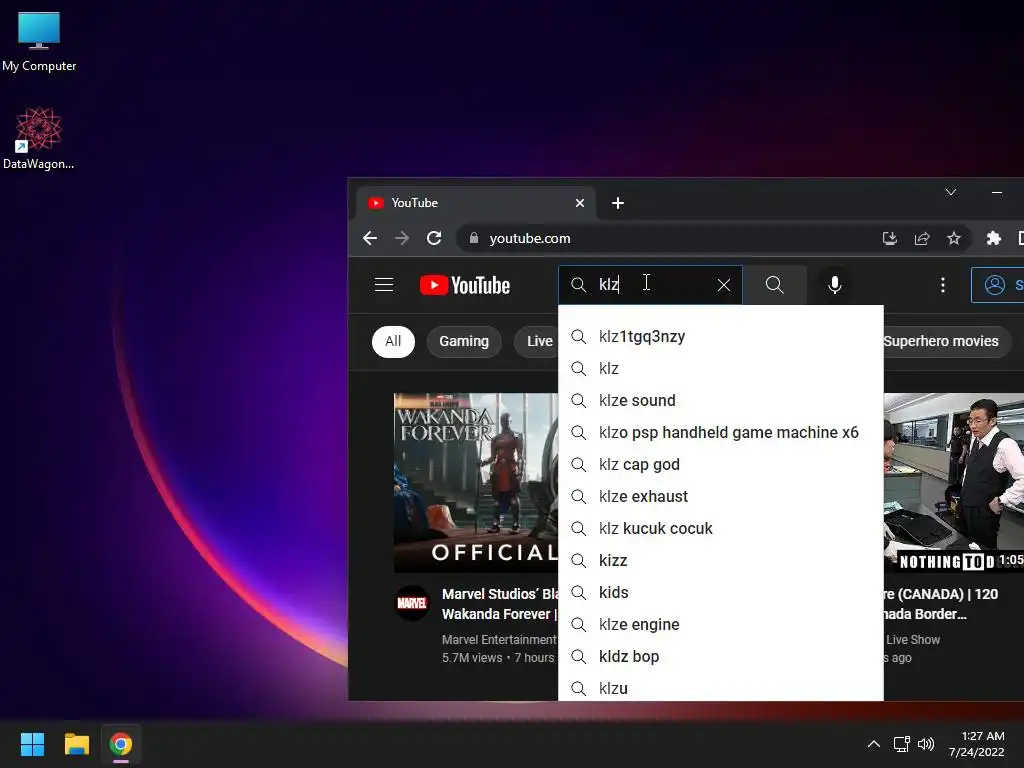Choose suggestion klz1tgq3nzy
Screen dimensions: 1024x768
721,336
